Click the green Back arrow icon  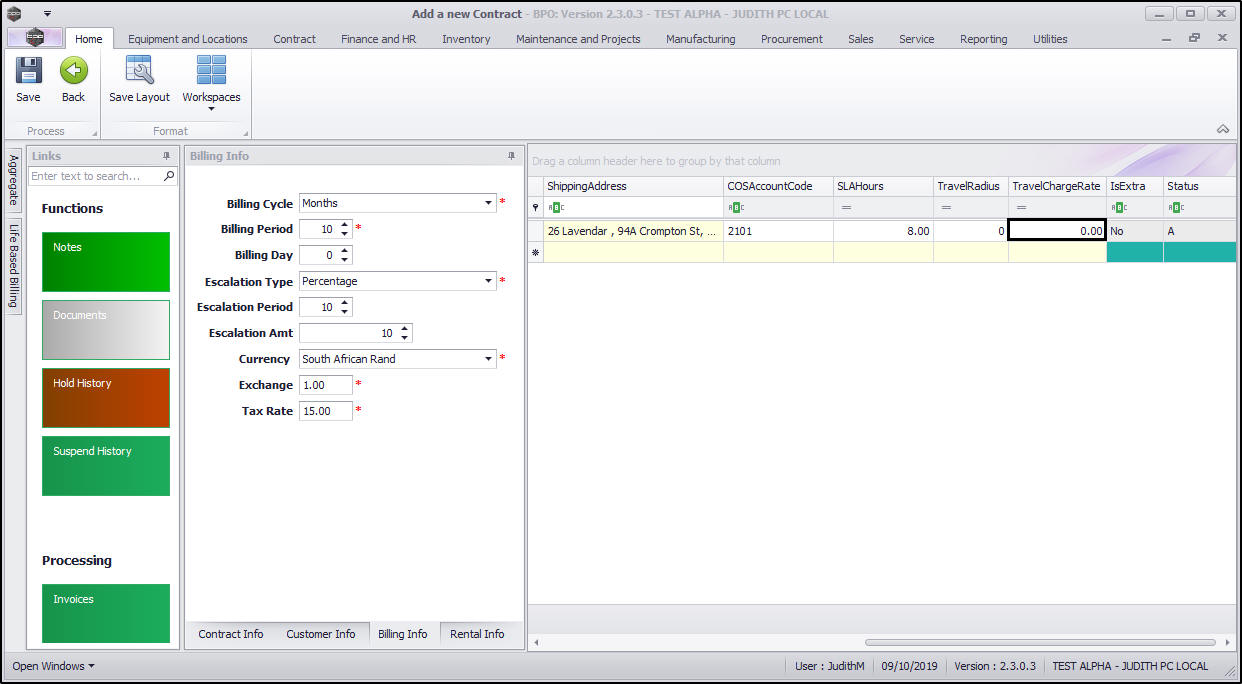[73, 71]
